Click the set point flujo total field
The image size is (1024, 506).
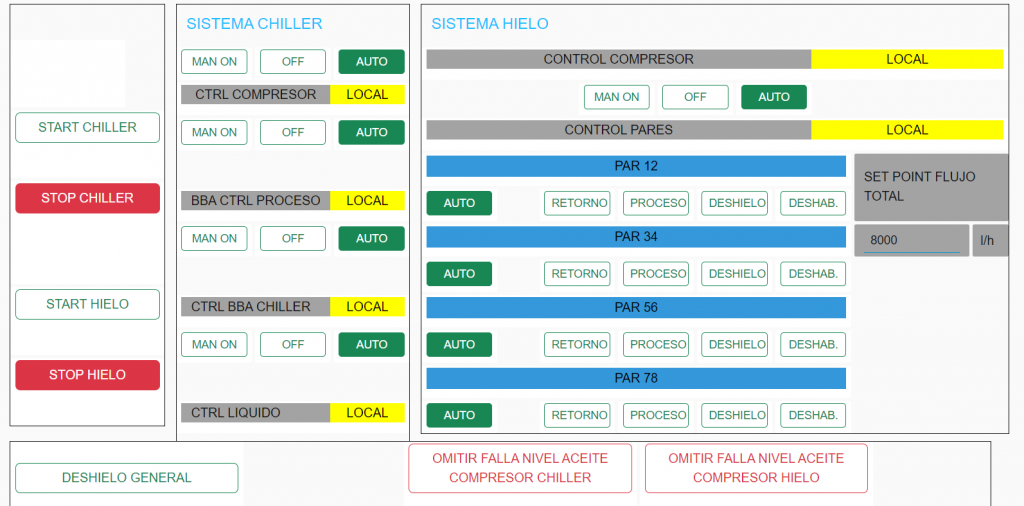click(x=910, y=241)
